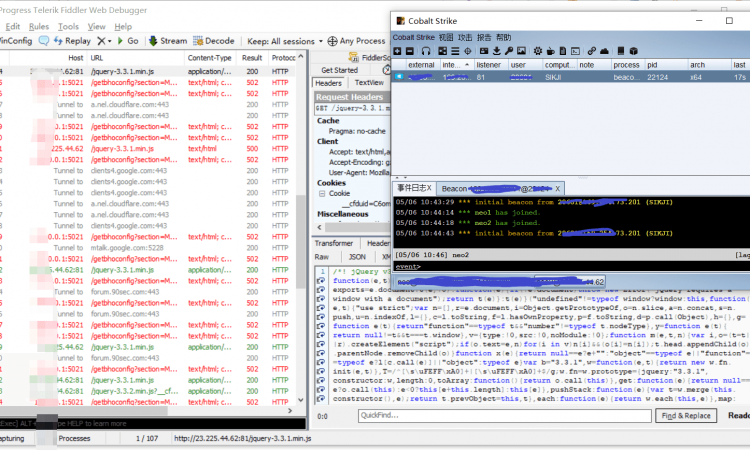Open the Keep: All sessions dropdown

pyautogui.click(x=285, y=41)
